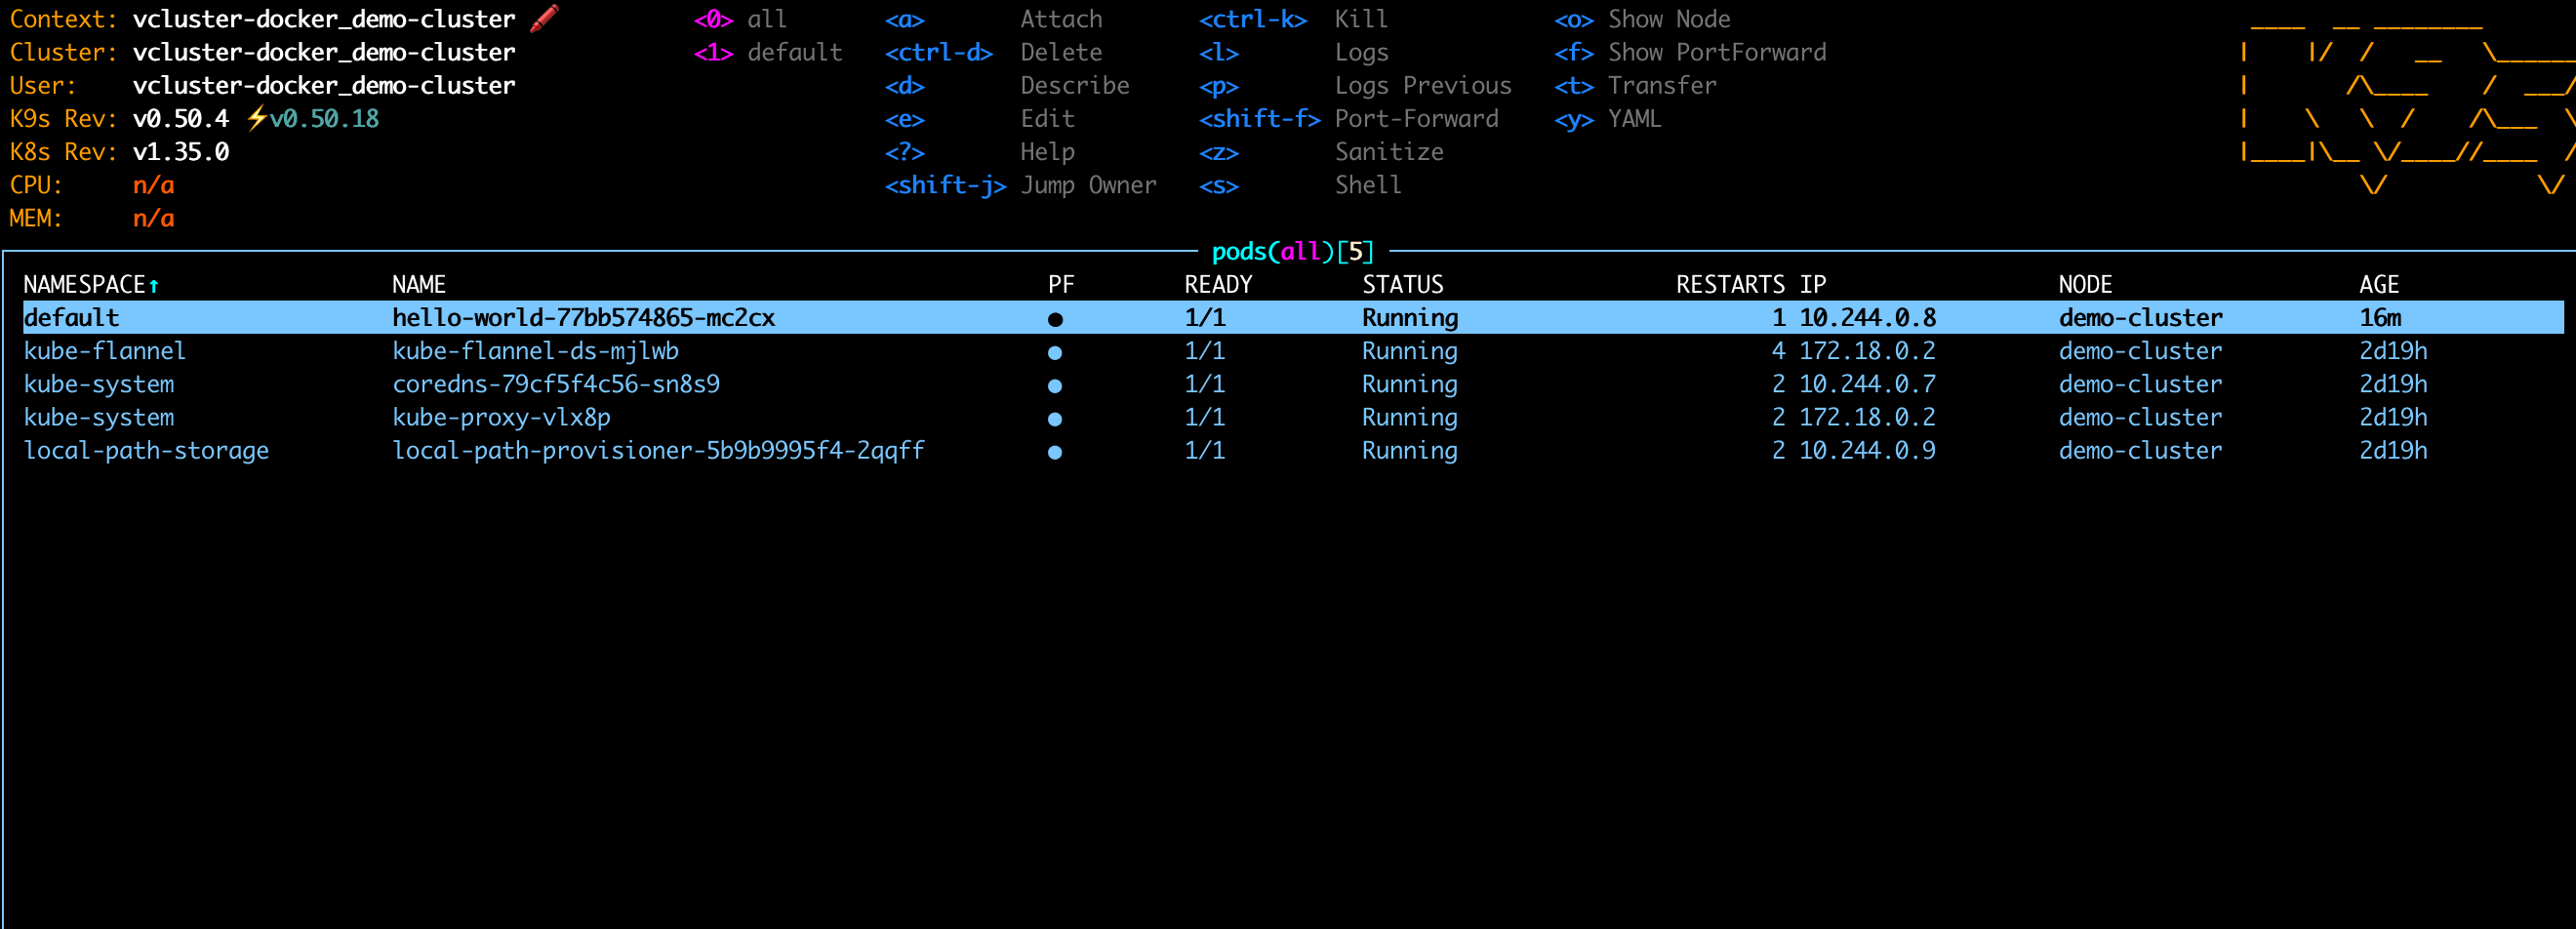Click port-forward dot for kube-proxy-vlx8p
Viewport: 2576px width, 929px height.
tap(1055, 419)
